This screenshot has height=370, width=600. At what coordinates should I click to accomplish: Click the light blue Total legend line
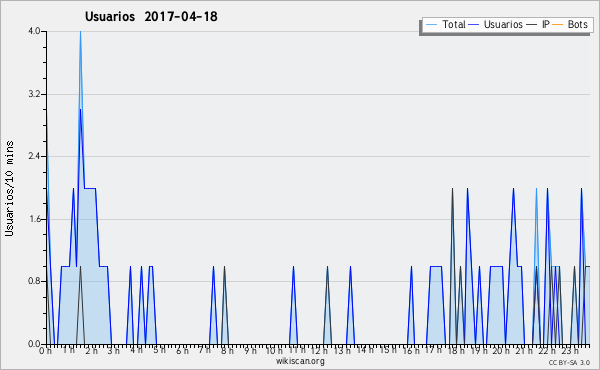click(431, 25)
